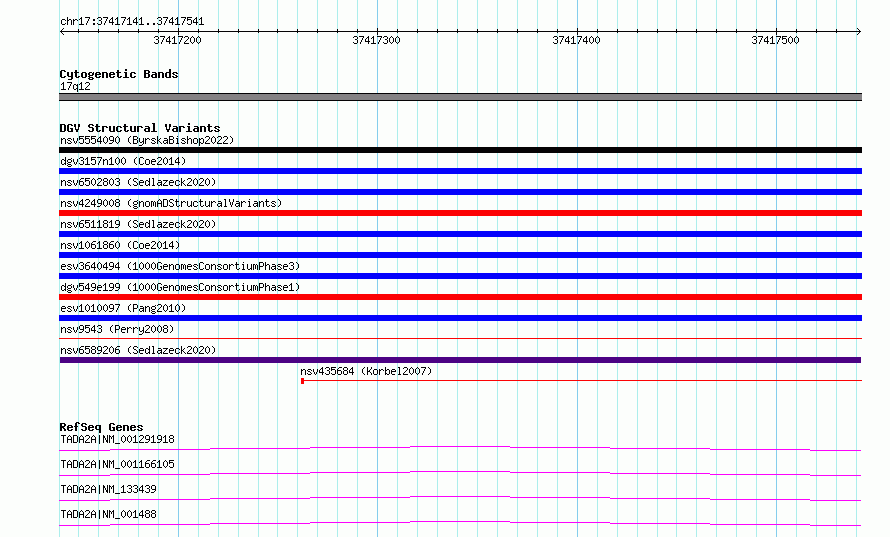This screenshot has width=890, height=537.
Task: Select the thin red nsv435684 variant line
Action: click(583, 380)
